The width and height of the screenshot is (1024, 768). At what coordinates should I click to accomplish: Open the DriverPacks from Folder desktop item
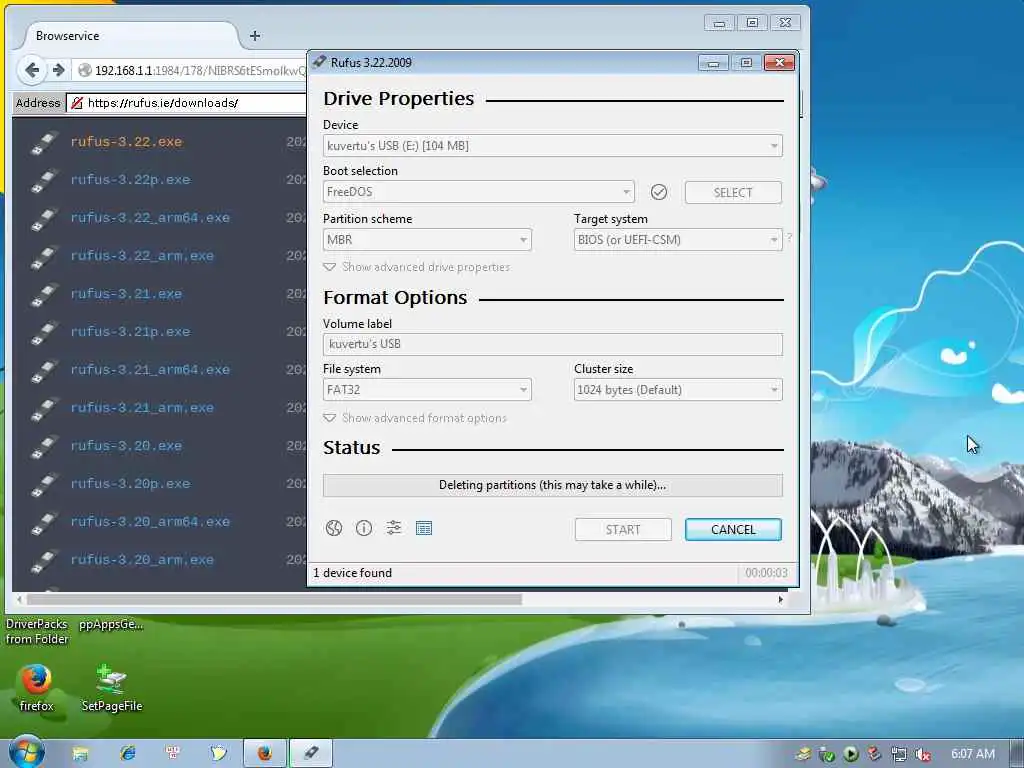pyautogui.click(x=37, y=632)
